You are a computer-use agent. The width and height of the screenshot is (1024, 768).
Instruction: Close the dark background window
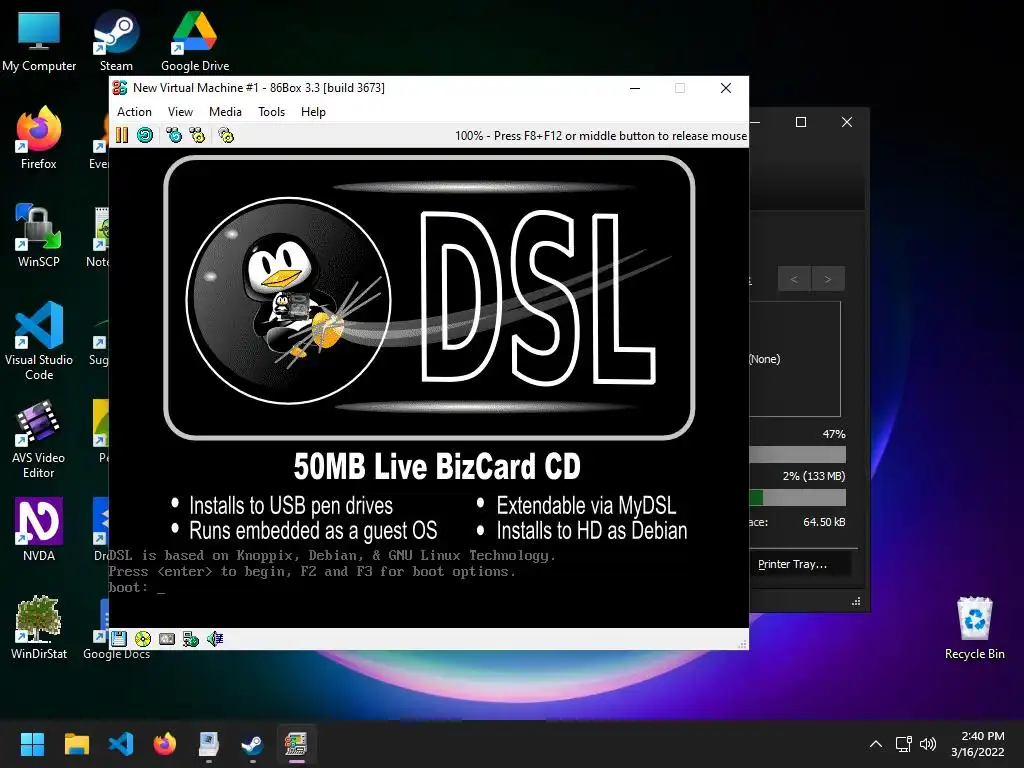[x=846, y=122]
